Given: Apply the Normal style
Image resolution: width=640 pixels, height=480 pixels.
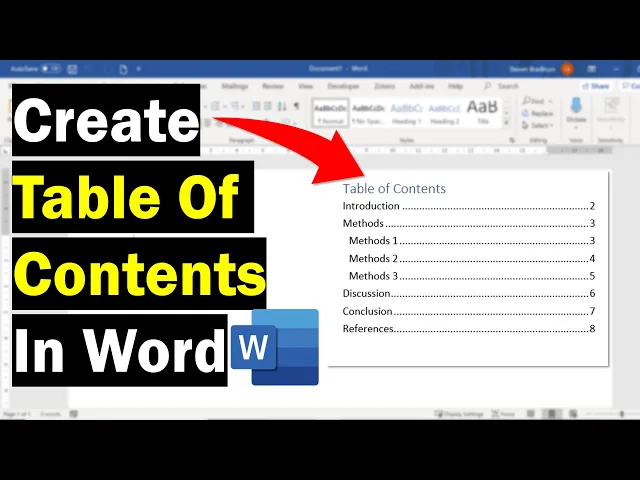Looking at the screenshot, I should (x=330, y=113).
